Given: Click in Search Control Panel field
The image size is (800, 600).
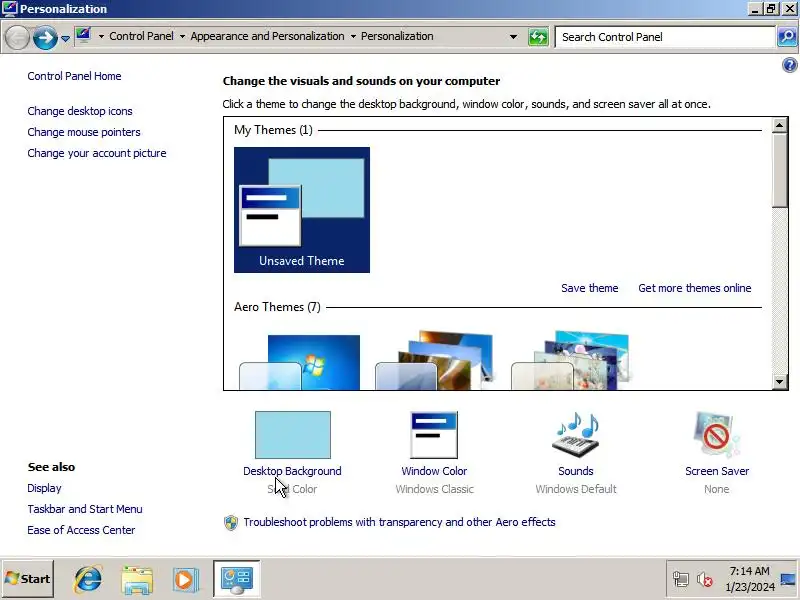Looking at the screenshot, I should (665, 37).
